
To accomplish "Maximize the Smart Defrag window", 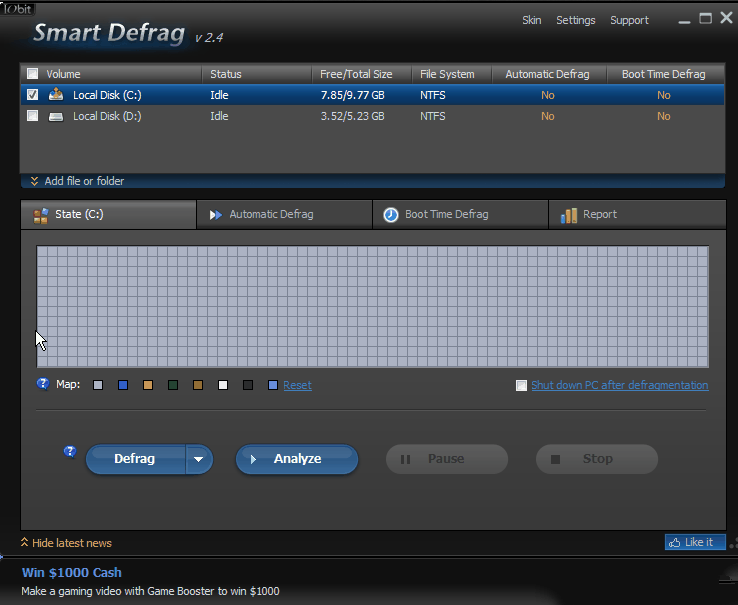I will pos(706,19).
